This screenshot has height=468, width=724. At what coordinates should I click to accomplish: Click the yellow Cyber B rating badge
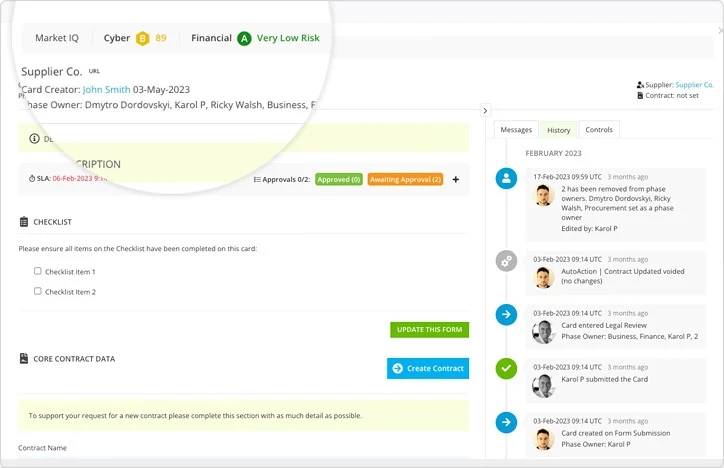(x=142, y=38)
